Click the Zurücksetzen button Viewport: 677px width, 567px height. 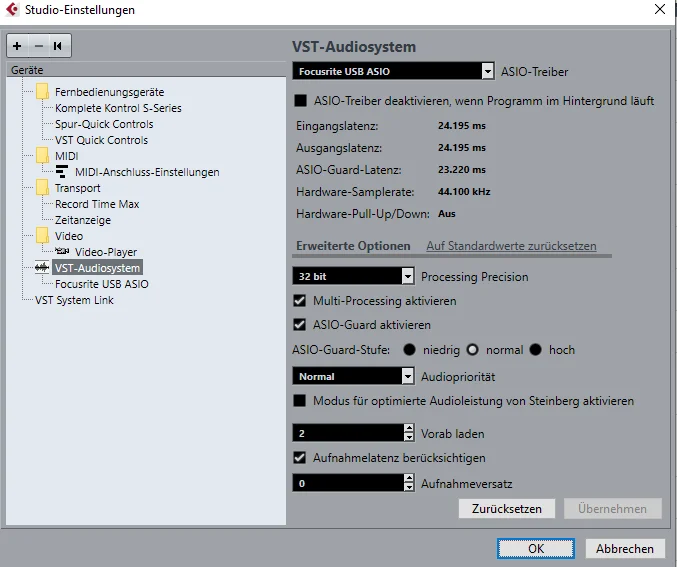coord(506,509)
